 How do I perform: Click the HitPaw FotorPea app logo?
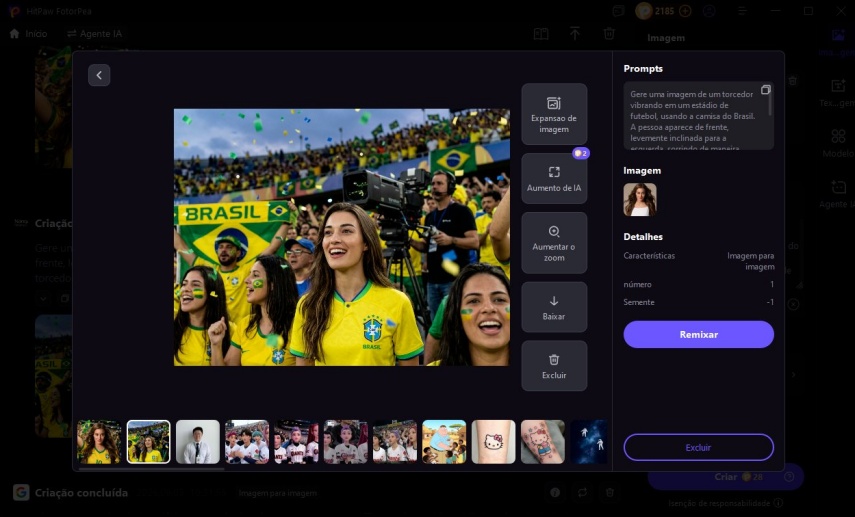[x=15, y=11]
